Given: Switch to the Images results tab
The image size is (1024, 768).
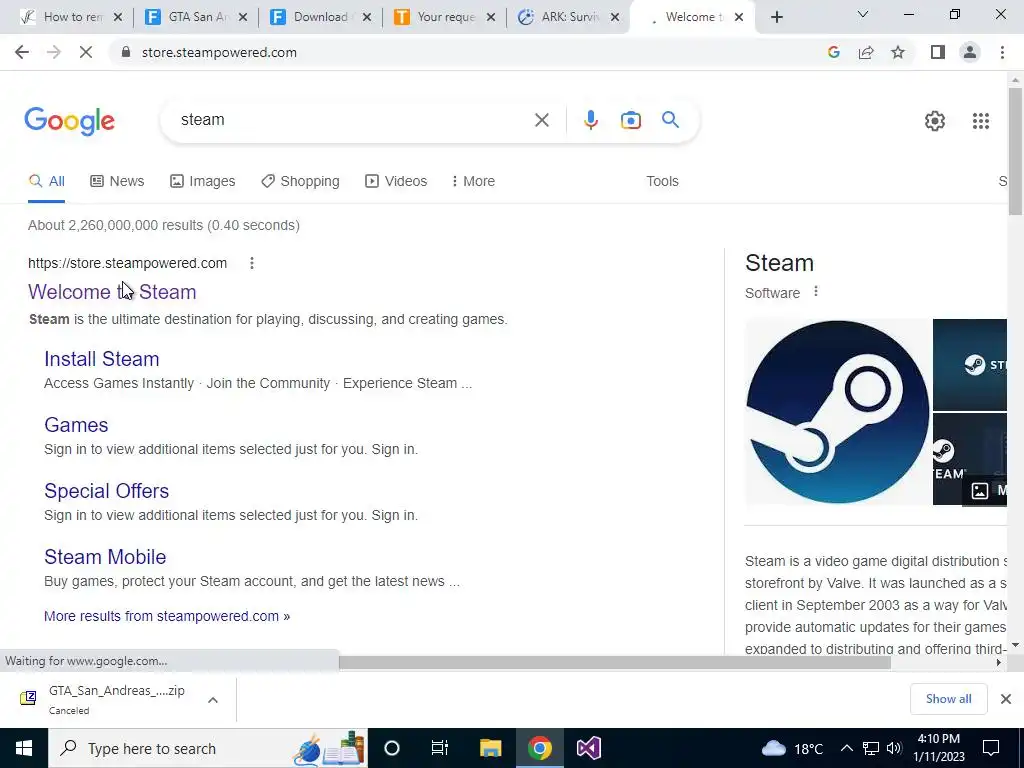Looking at the screenshot, I should [202, 182].
